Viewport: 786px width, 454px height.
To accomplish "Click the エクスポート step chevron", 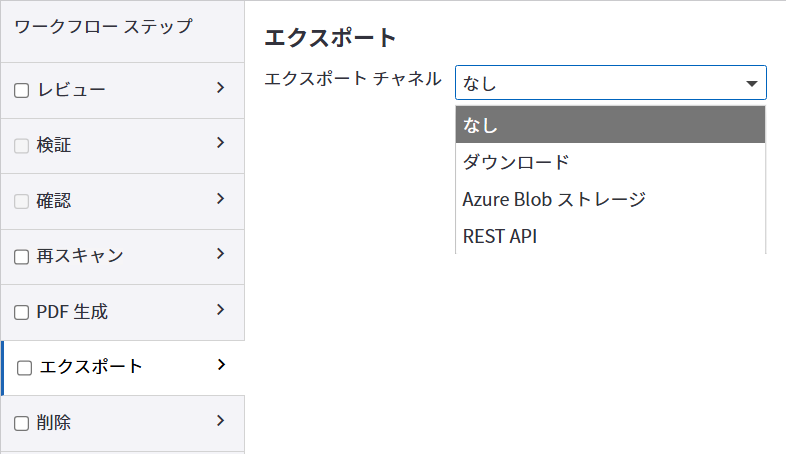I will click(221, 366).
